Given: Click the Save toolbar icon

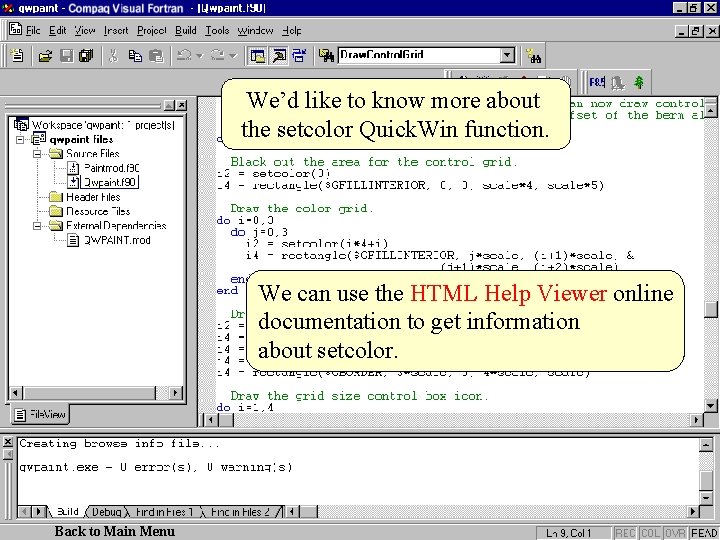Looking at the screenshot, I should click(67, 56).
